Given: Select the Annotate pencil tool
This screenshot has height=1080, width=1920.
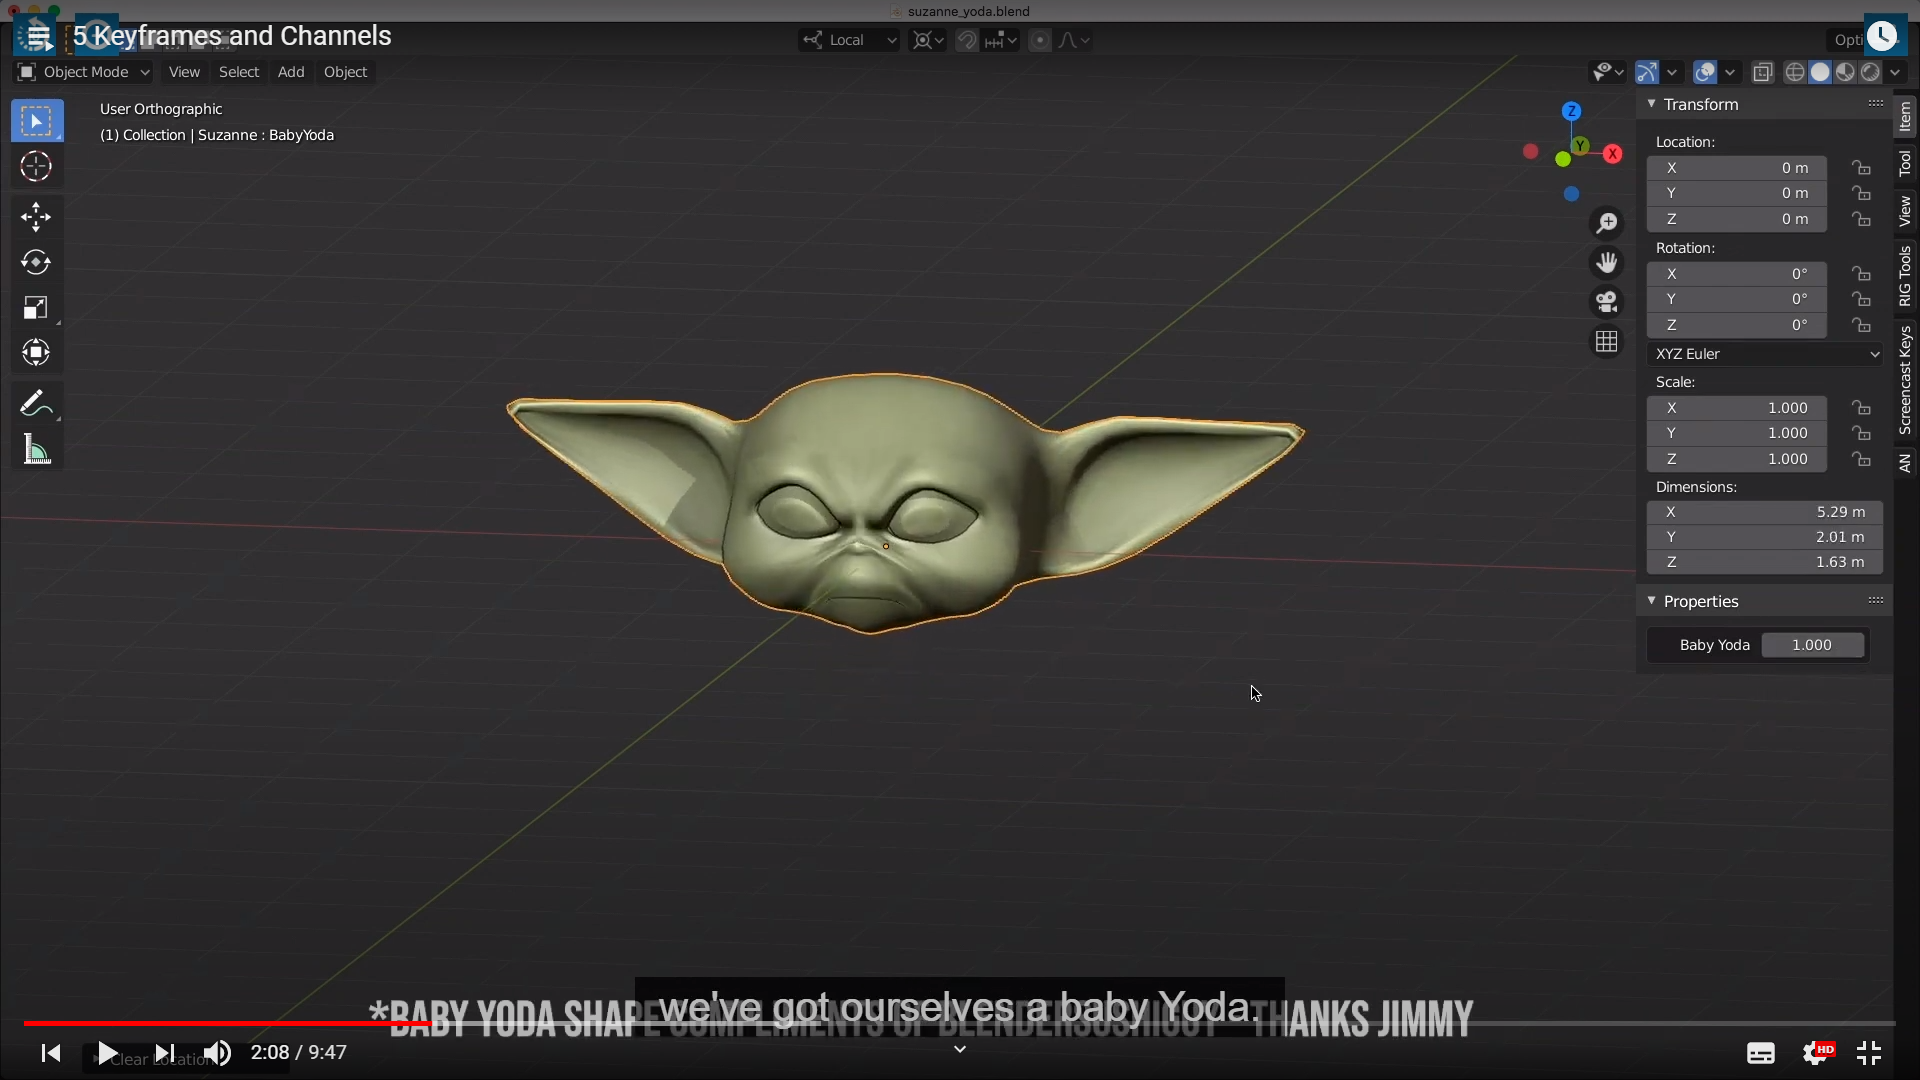Looking at the screenshot, I should click(x=36, y=404).
